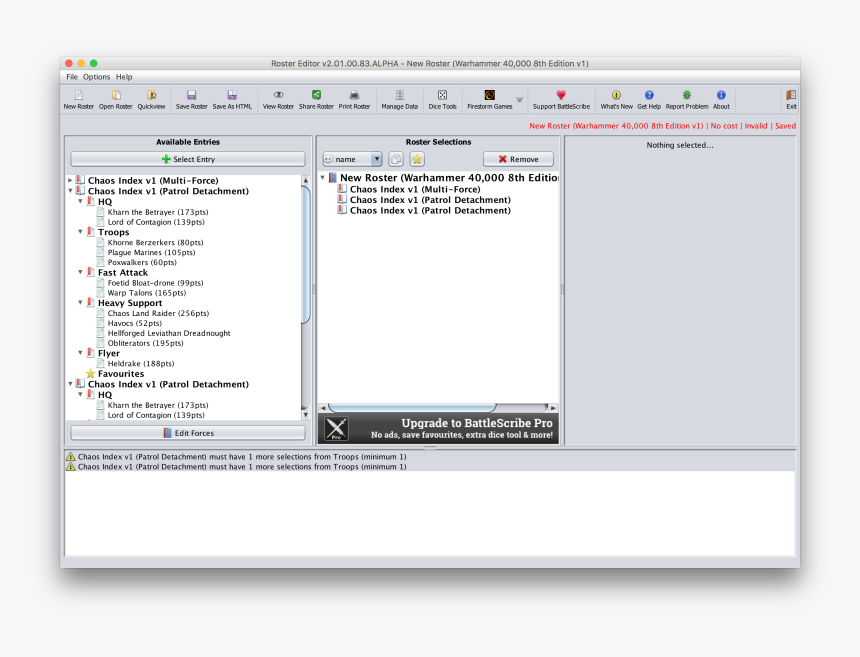Open the Options menu

click(x=97, y=77)
